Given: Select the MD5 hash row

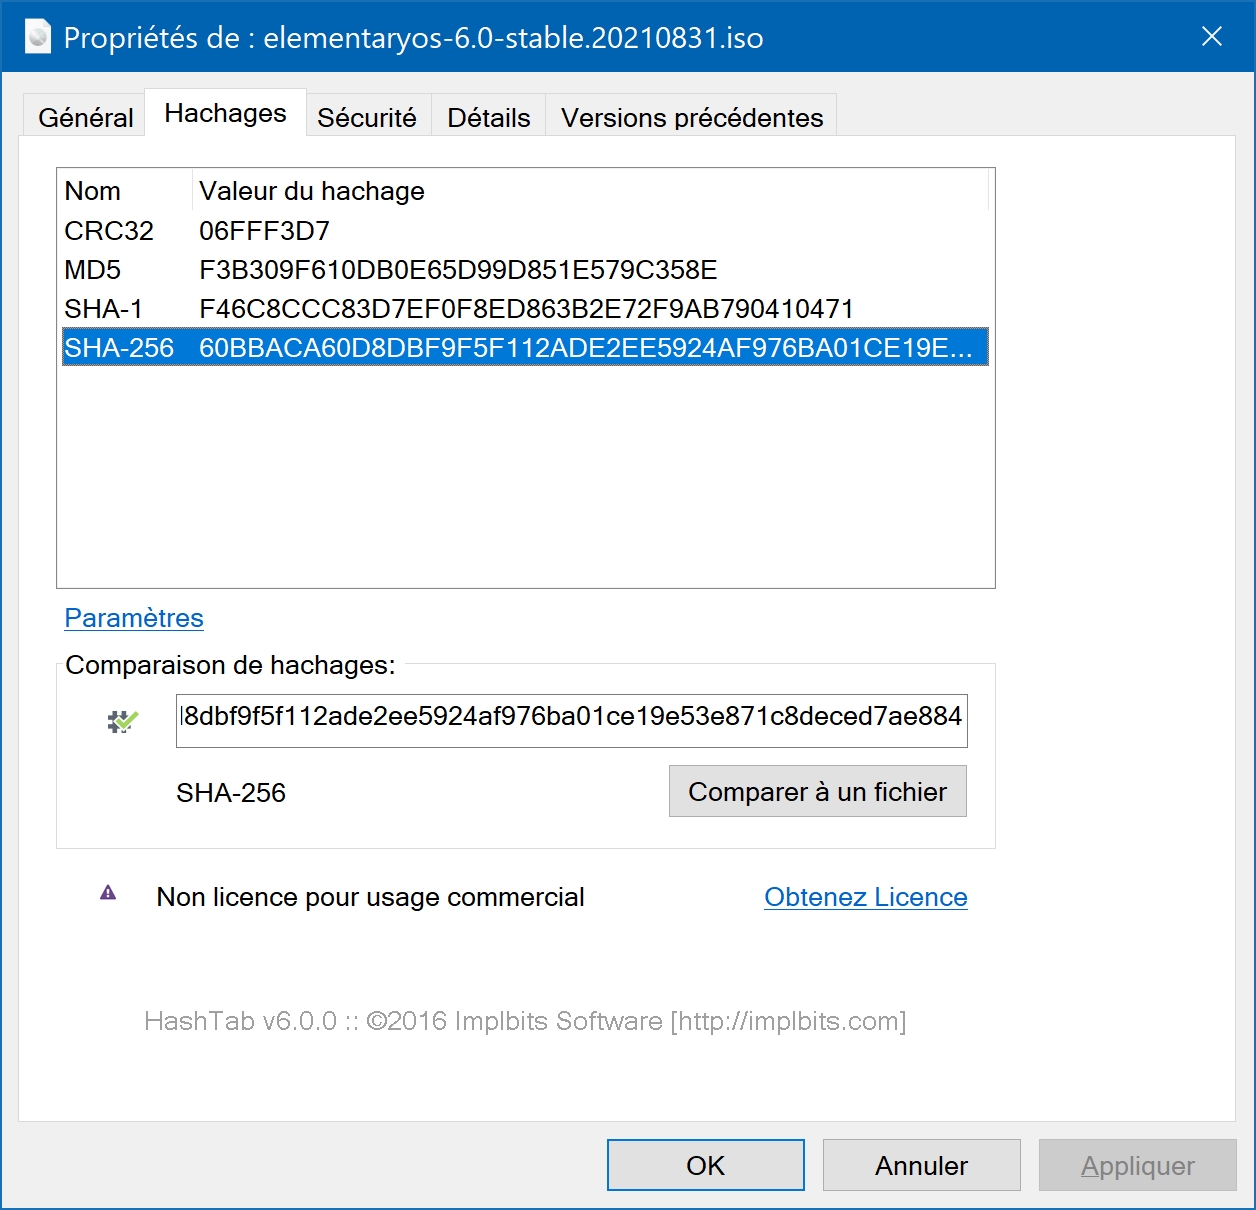Looking at the screenshot, I should 525,270.
